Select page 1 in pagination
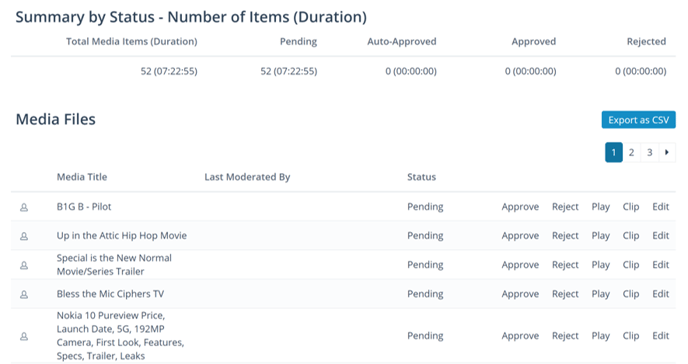Image resolution: width=688 pixels, height=364 pixels. coord(614,153)
